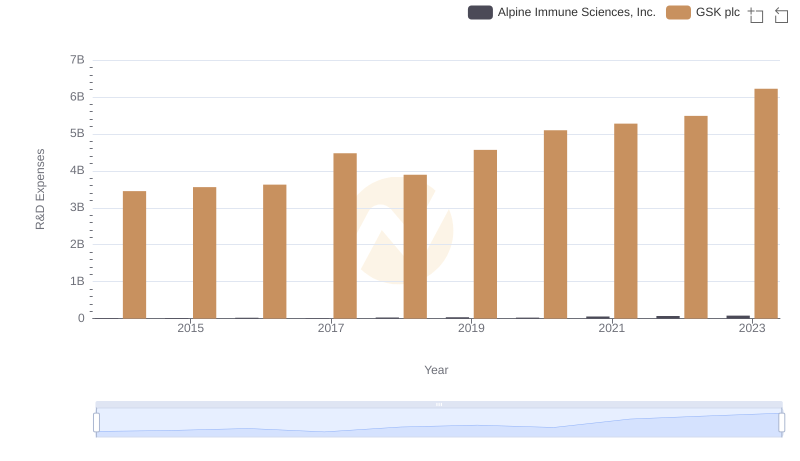Click the 2B y-axis label
800x461 pixels.
coord(77,244)
